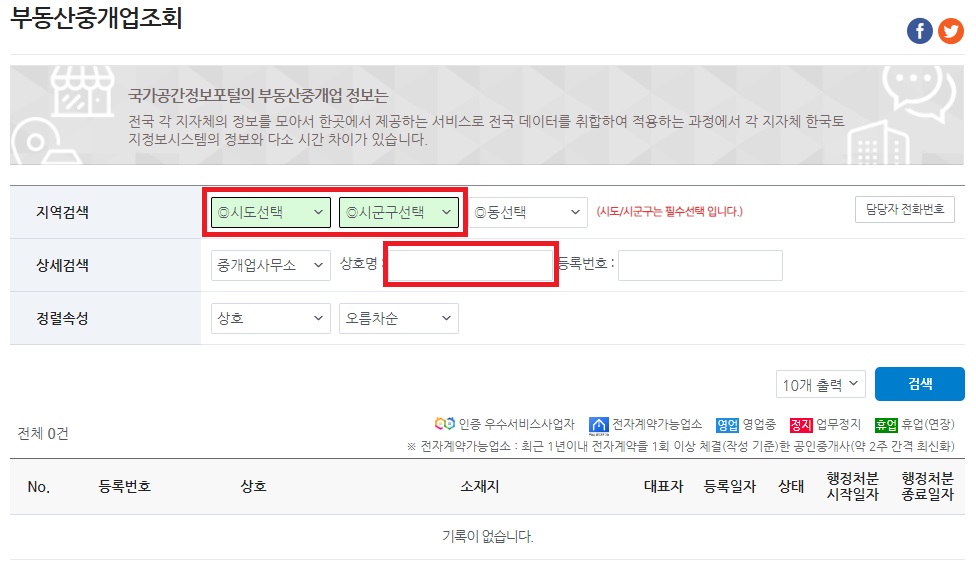Open the 시군구선택 dropdown
The image size is (976, 570).
click(399, 212)
